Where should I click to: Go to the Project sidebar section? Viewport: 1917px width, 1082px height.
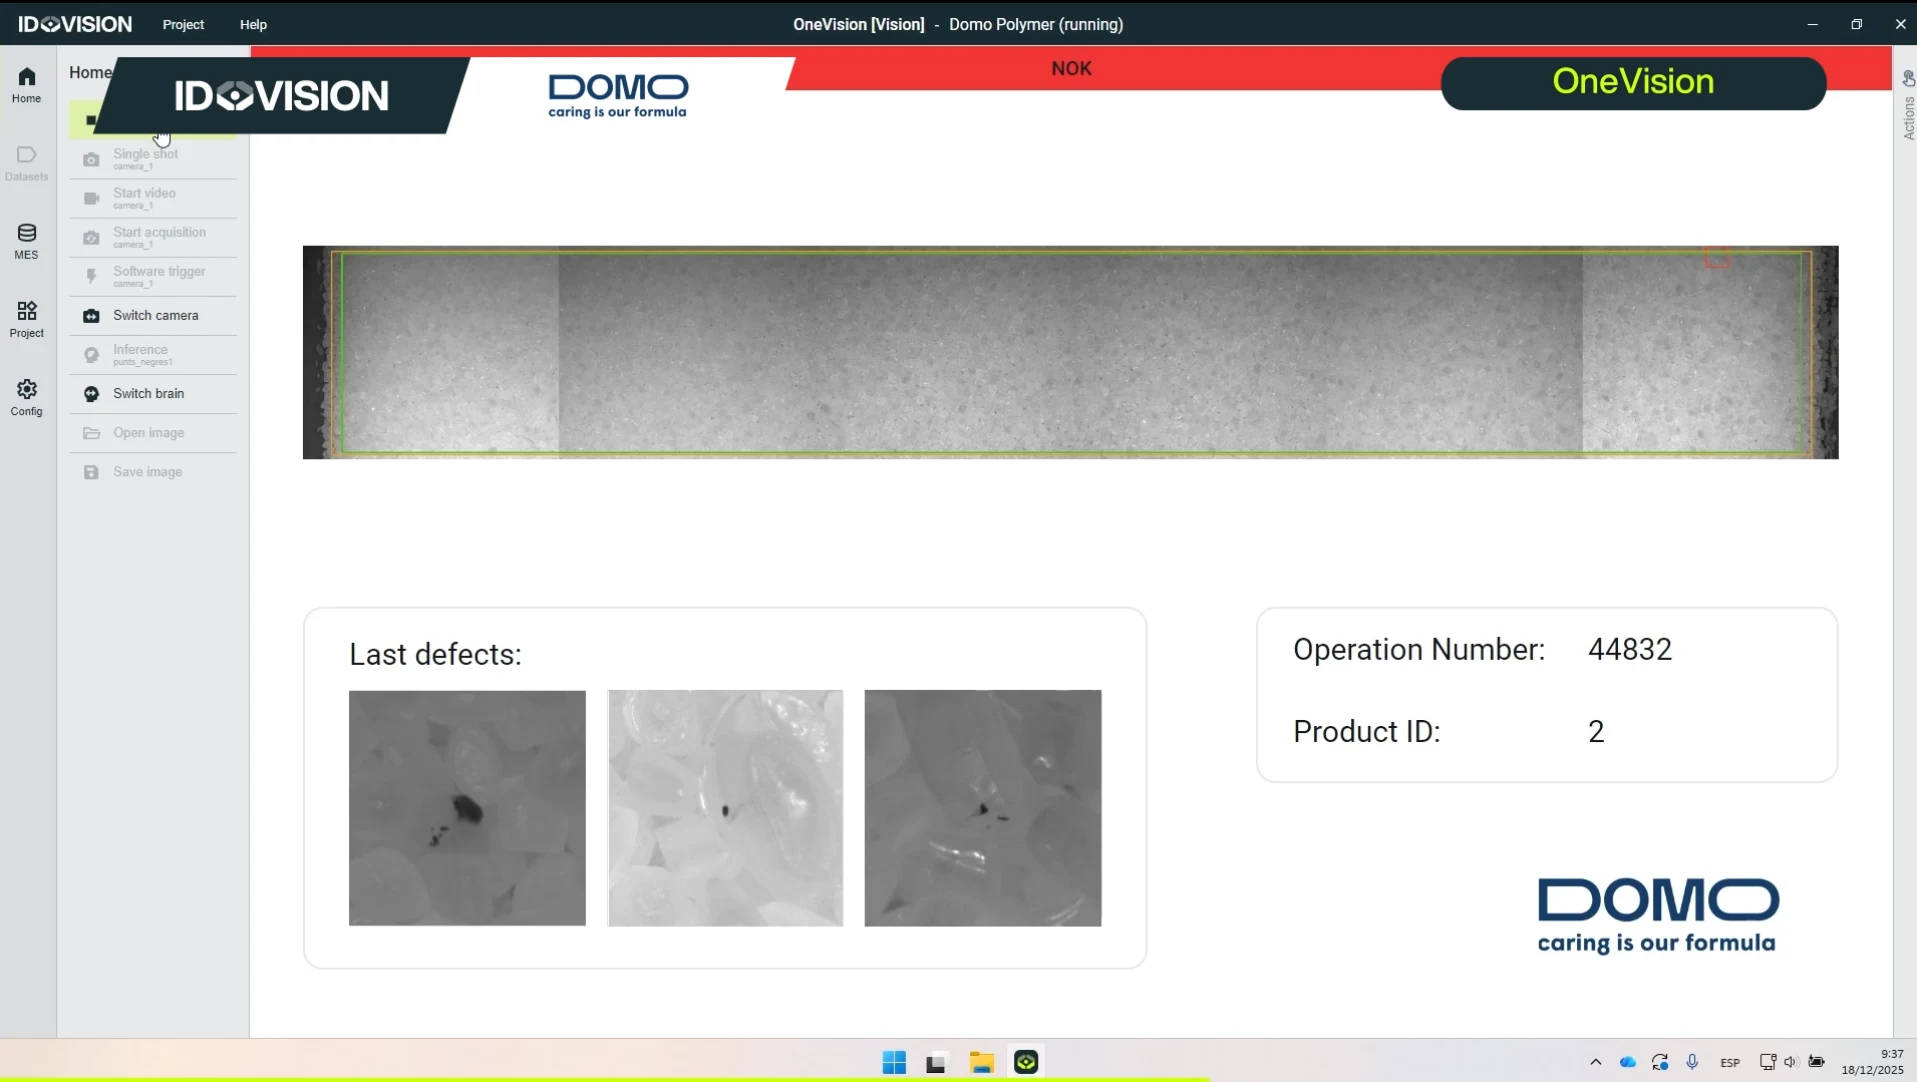point(27,320)
